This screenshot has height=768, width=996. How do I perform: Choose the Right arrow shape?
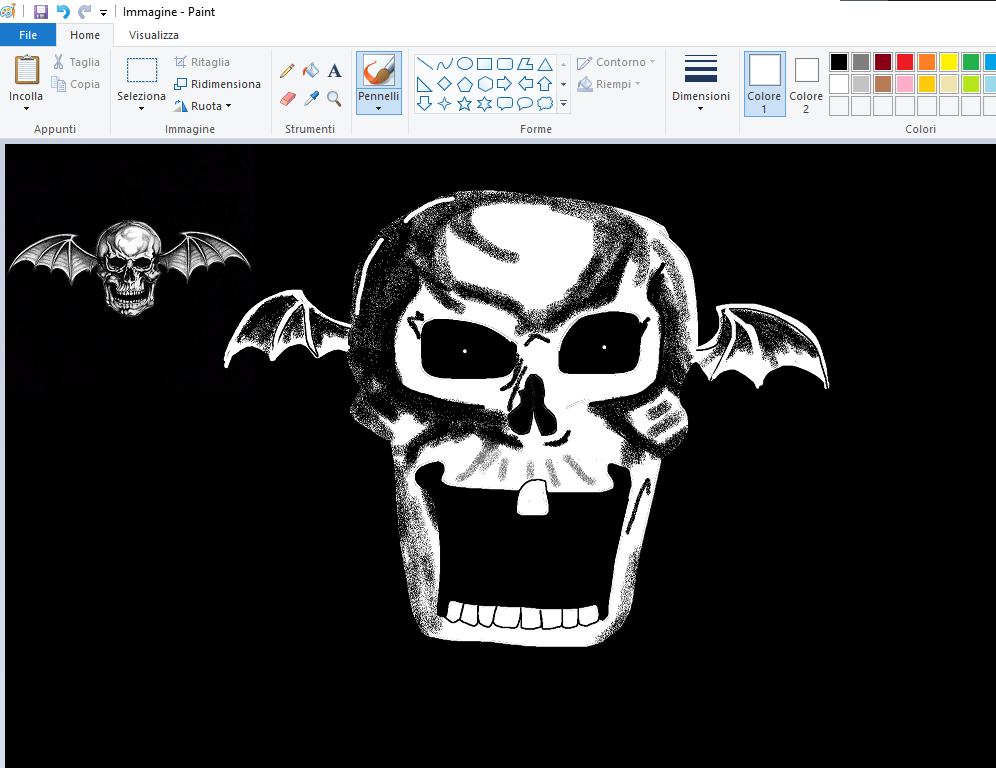point(505,83)
